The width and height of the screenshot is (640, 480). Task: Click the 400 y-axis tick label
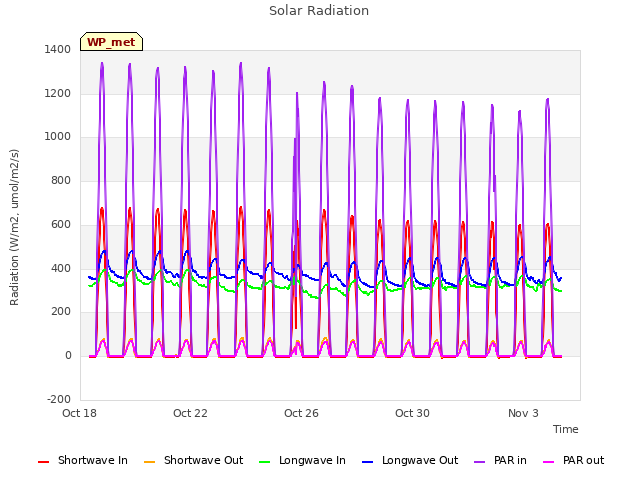tap(61, 269)
